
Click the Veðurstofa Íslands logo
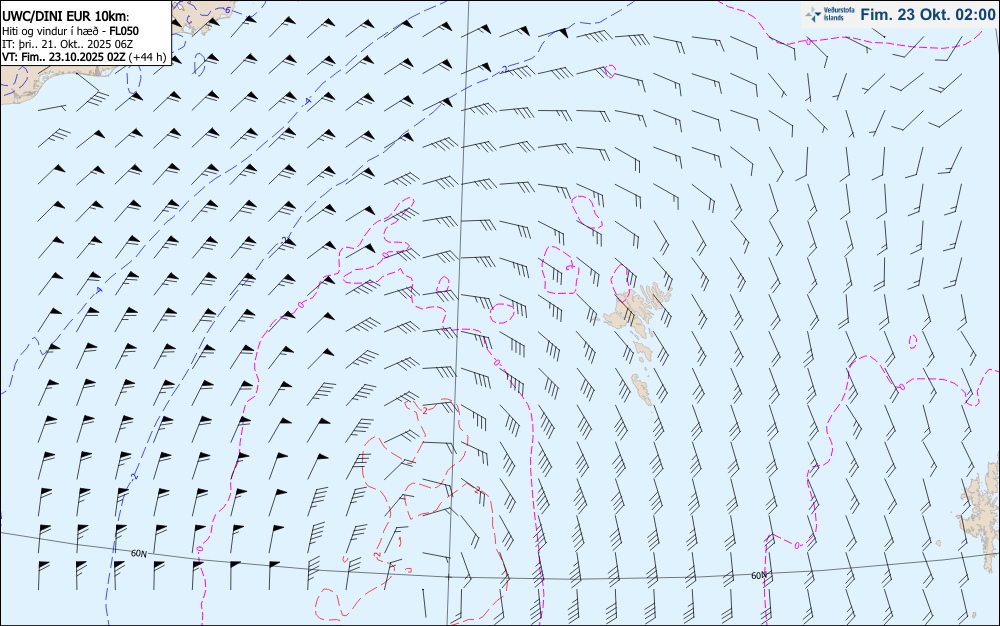(x=830, y=14)
